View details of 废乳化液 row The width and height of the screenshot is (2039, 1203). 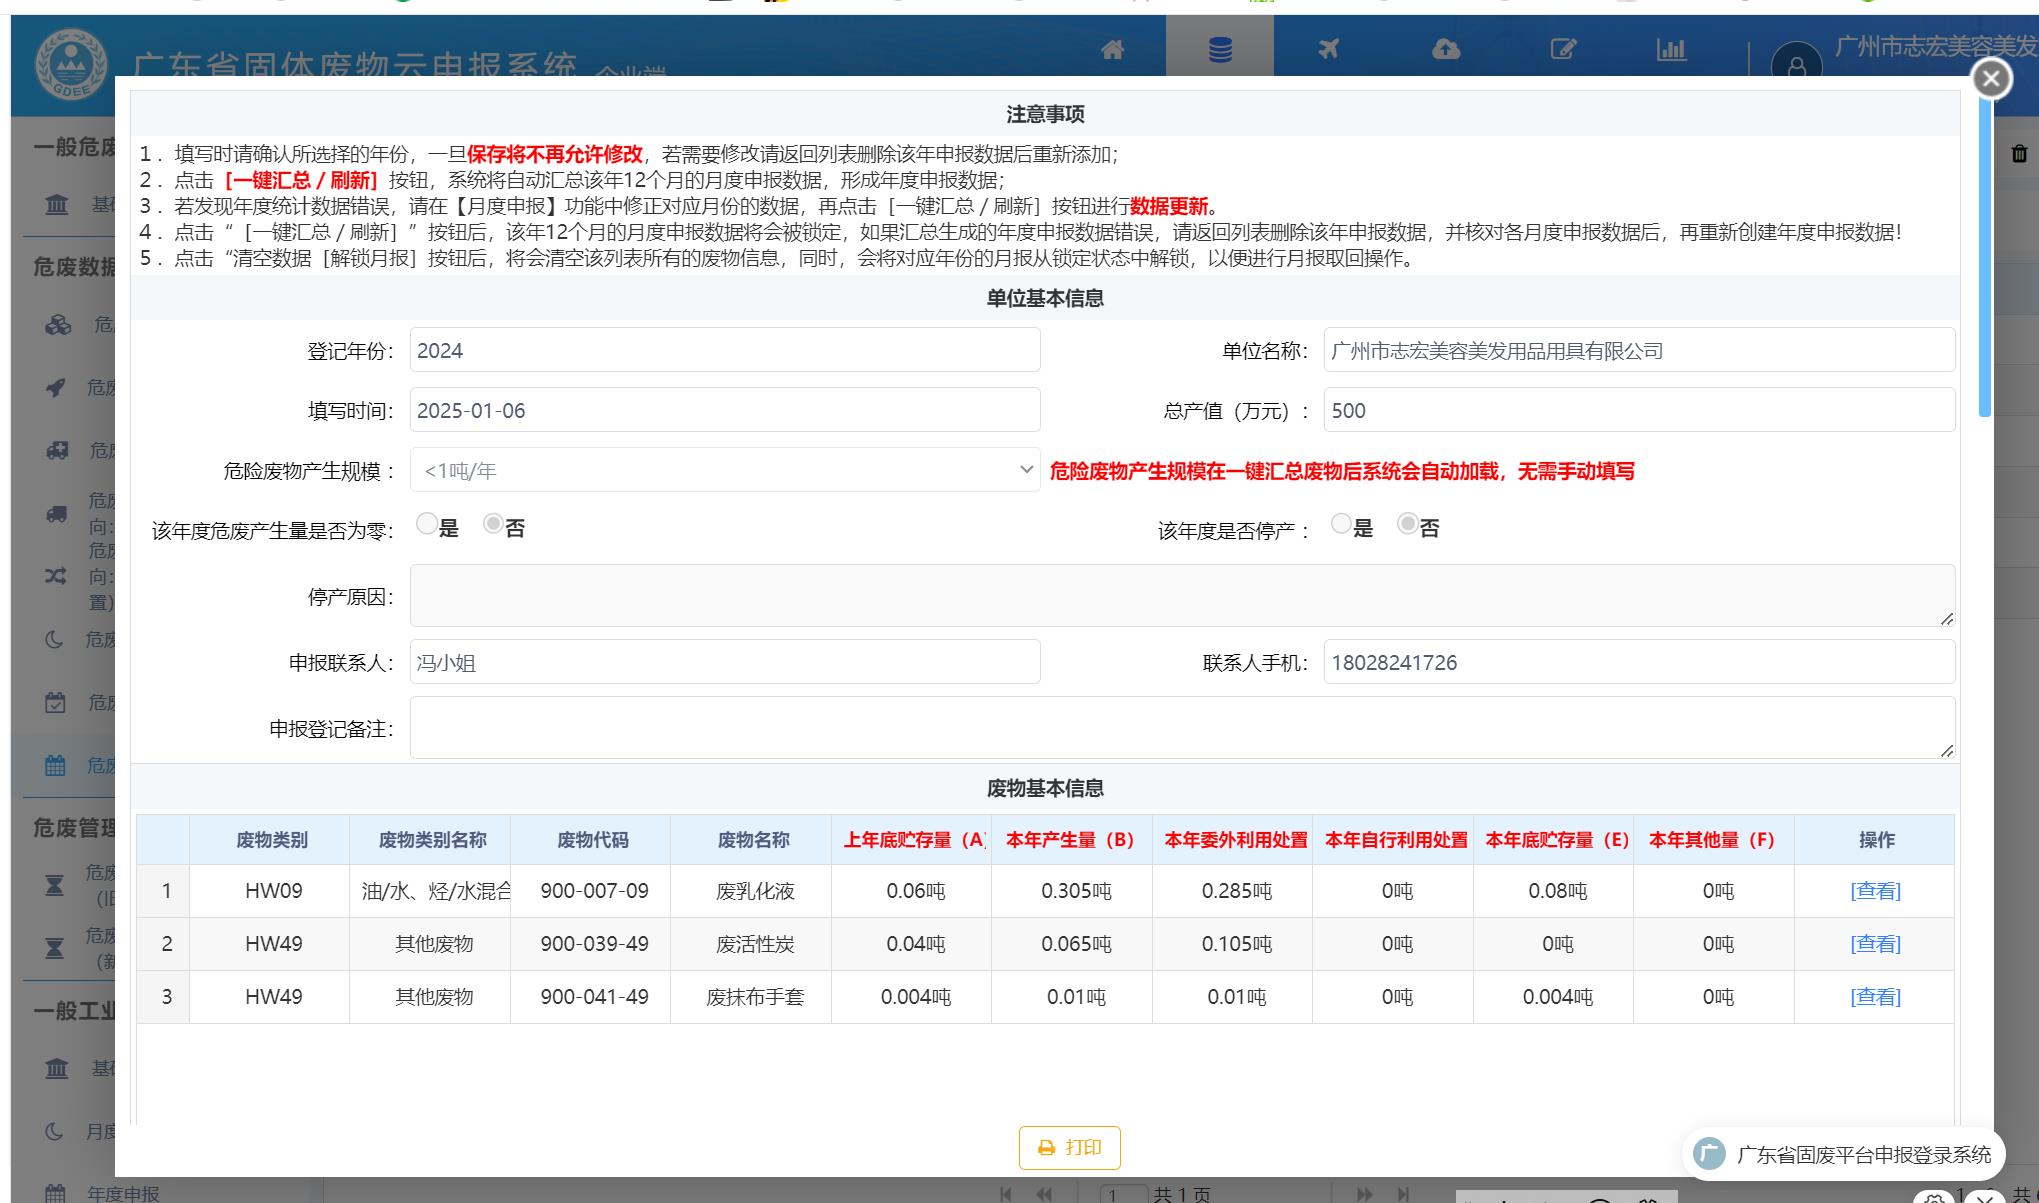pyautogui.click(x=1875, y=891)
